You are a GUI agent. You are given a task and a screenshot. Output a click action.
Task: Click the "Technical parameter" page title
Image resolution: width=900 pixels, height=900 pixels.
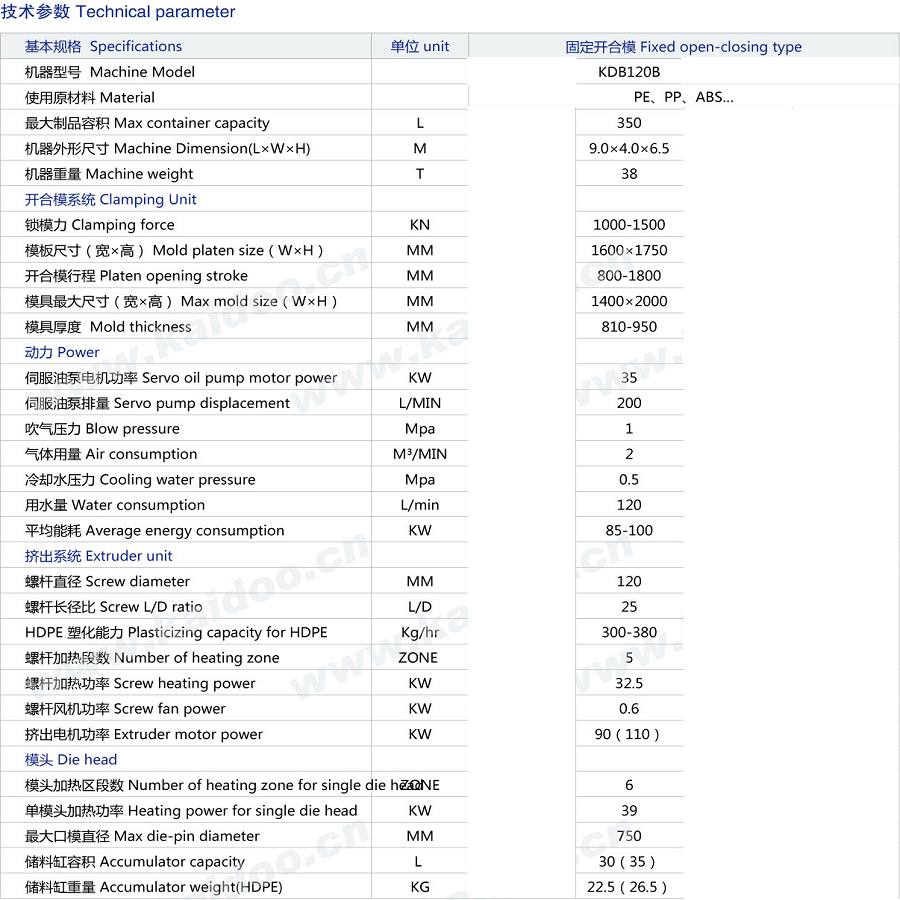118,11
